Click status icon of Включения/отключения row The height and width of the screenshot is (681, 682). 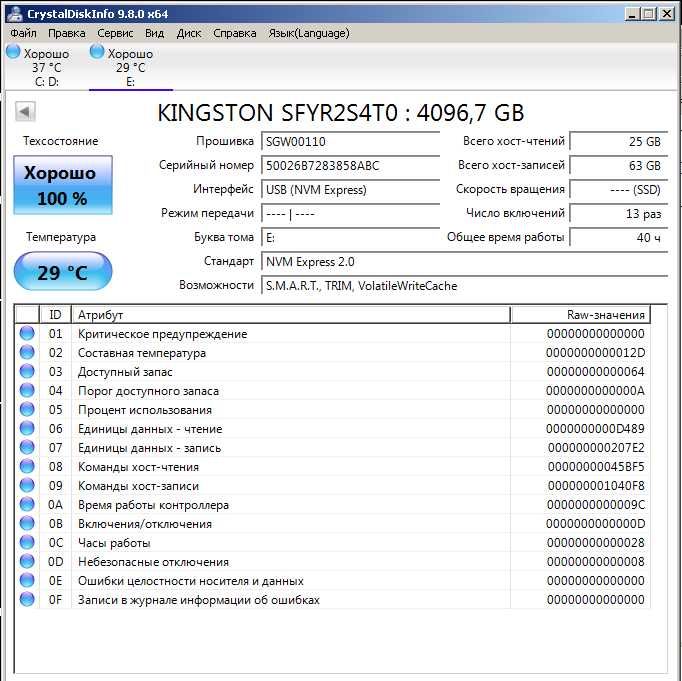point(27,524)
